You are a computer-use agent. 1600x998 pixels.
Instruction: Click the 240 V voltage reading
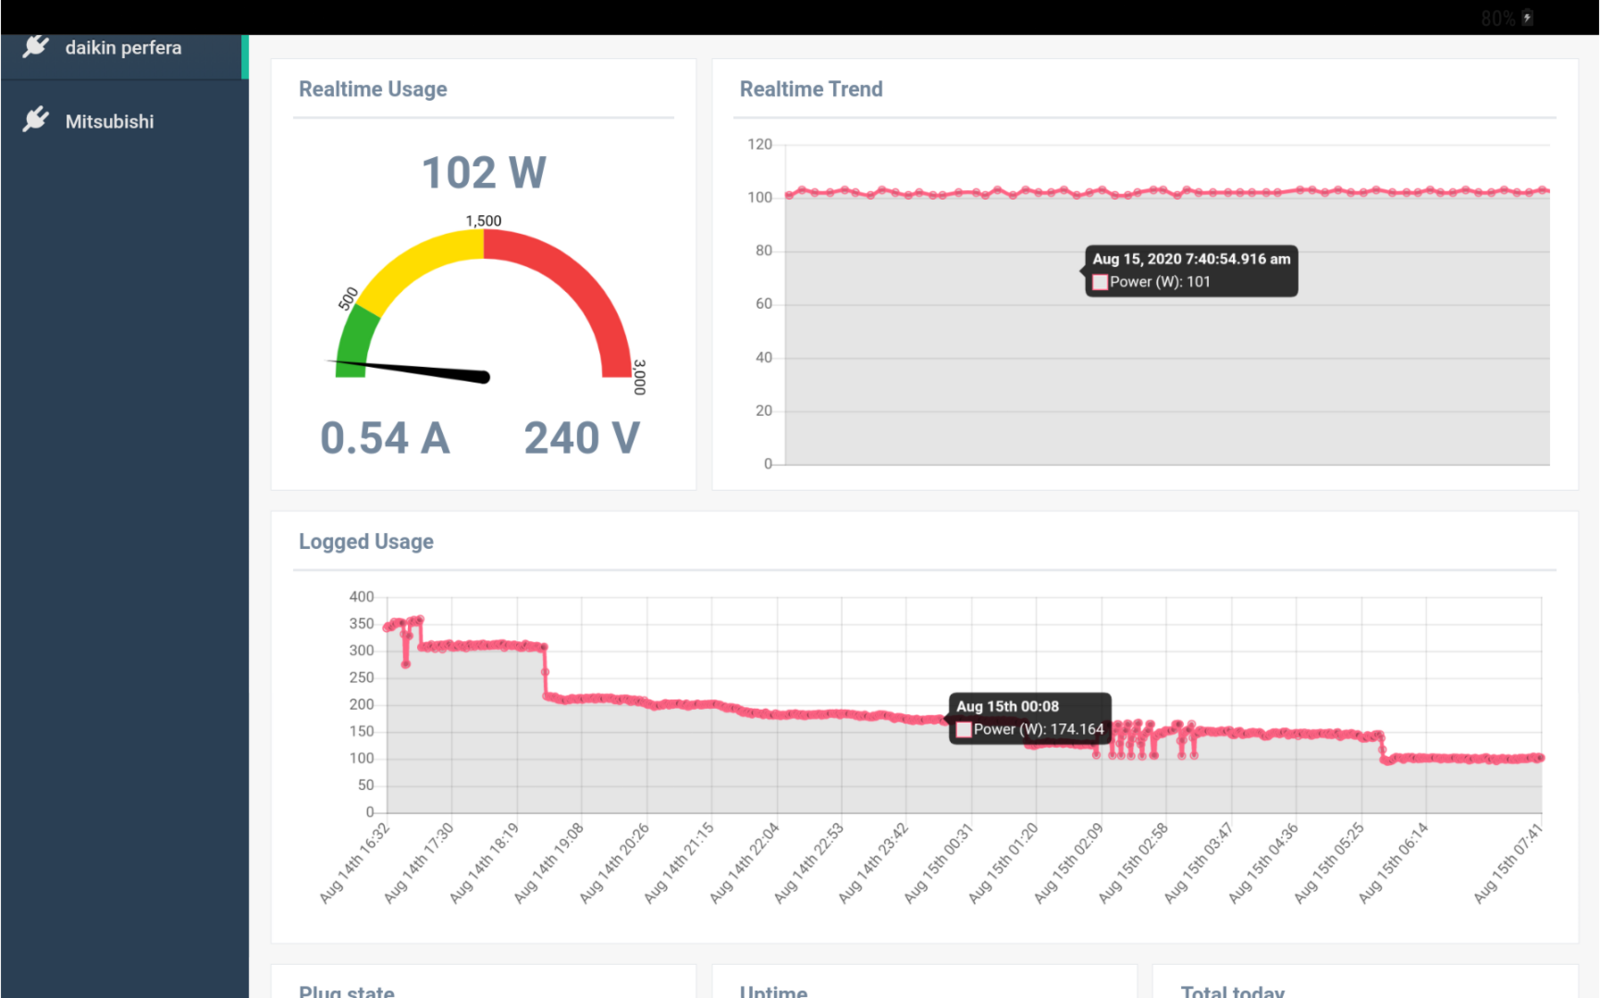tap(582, 438)
